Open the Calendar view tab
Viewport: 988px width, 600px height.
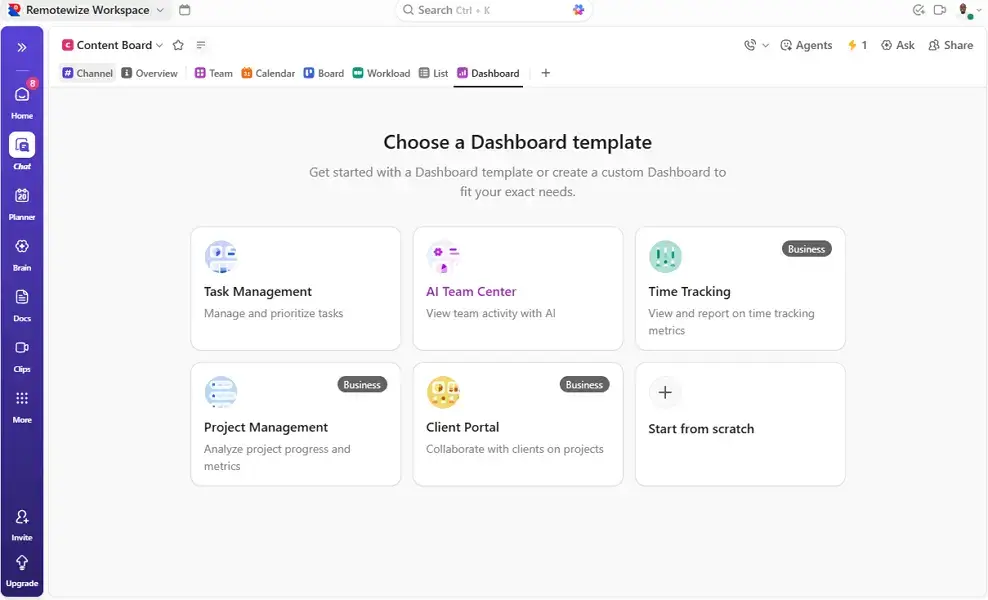pyautogui.click(x=268, y=72)
